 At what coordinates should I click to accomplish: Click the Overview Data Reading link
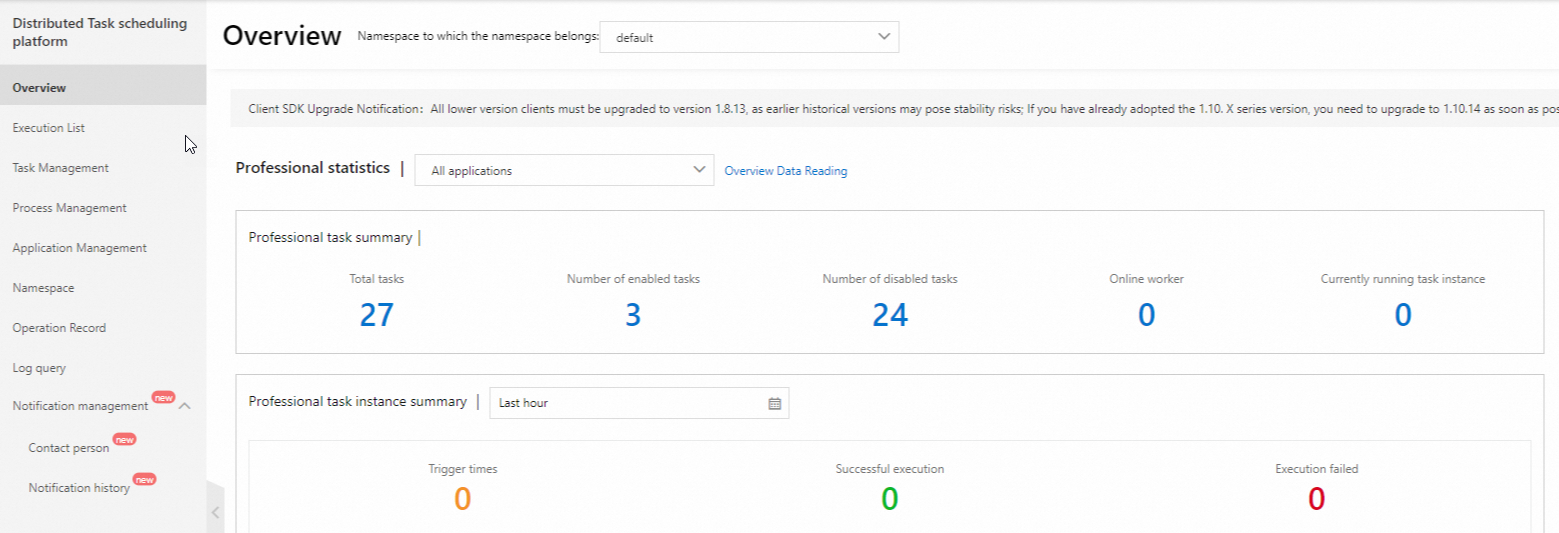[785, 171]
